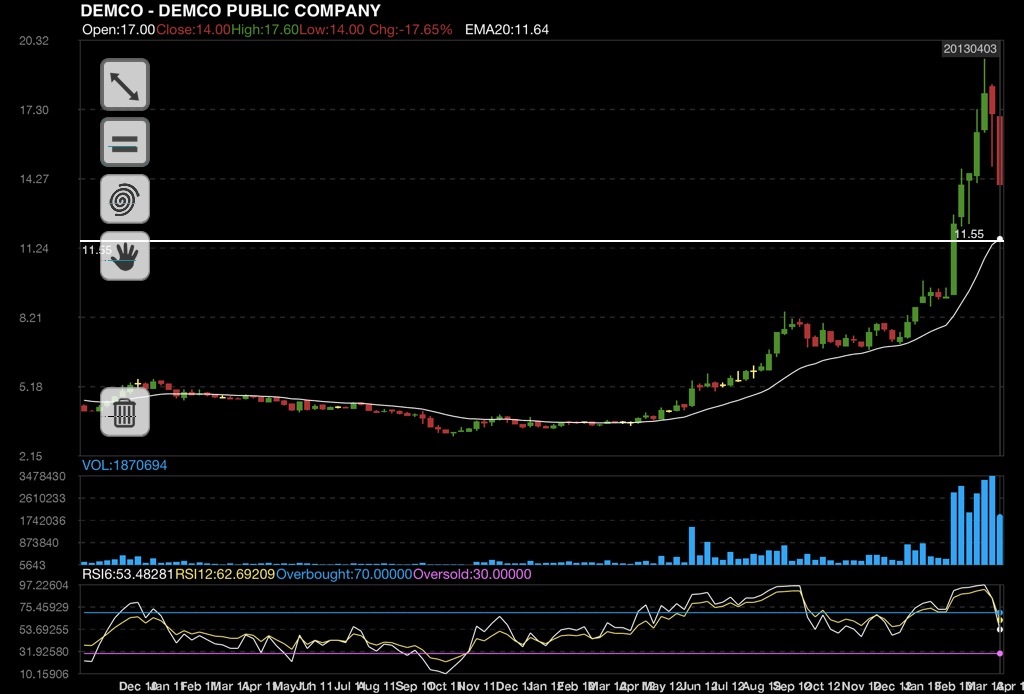Image resolution: width=1024 pixels, height=694 pixels.
Task: Click the Overbought:70.00000 label
Action: [344, 575]
